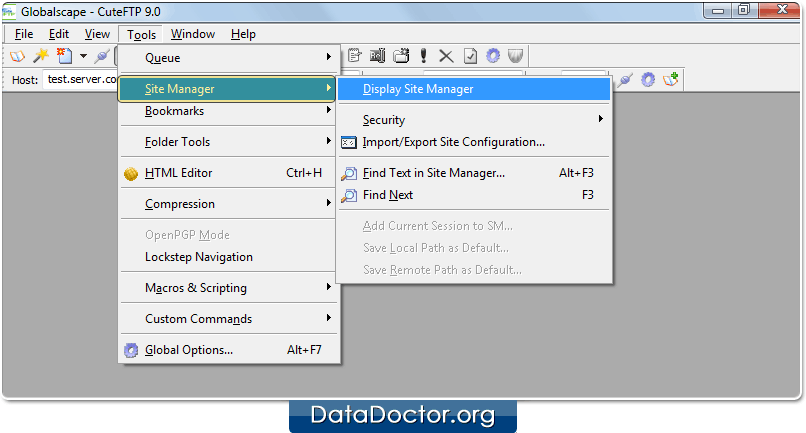The image size is (806, 433).
Task: Open the File menu
Action: tap(24, 34)
